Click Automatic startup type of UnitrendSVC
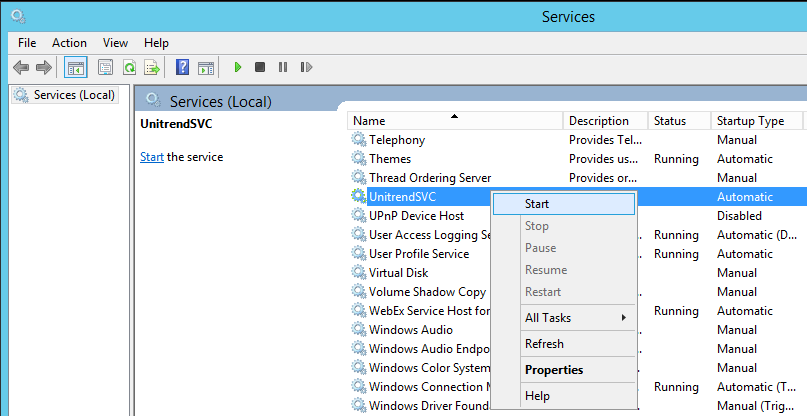The height and width of the screenshot is (416, 807). pos(745,197)
